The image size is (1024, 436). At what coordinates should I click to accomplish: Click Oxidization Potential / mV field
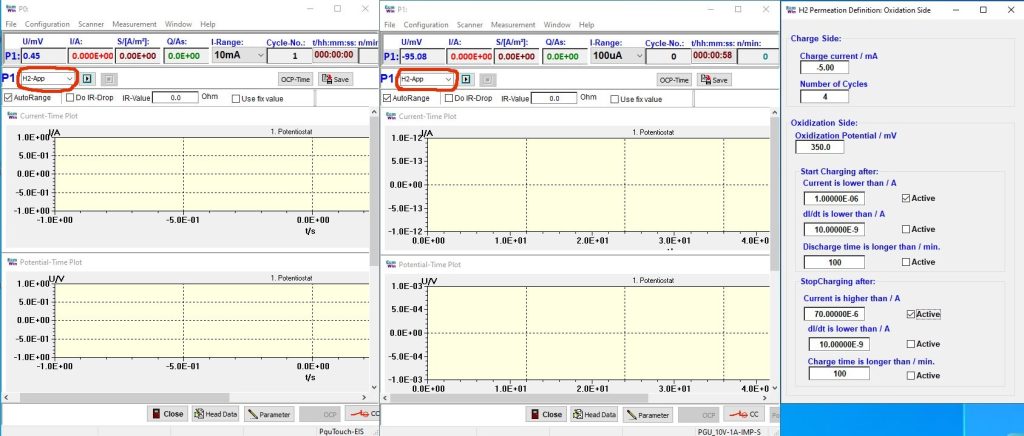point(820,147)
